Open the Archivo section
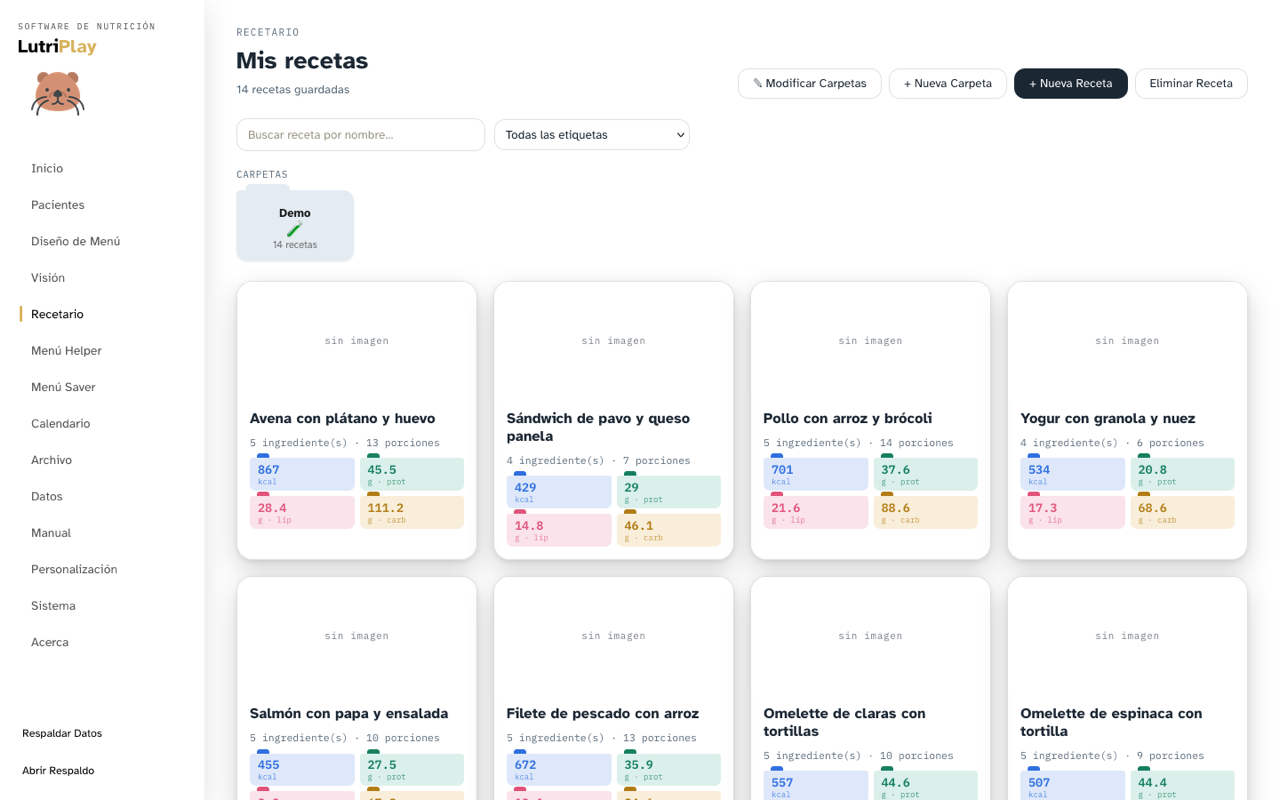This screenshot has width=1280, height=800. 51,460
